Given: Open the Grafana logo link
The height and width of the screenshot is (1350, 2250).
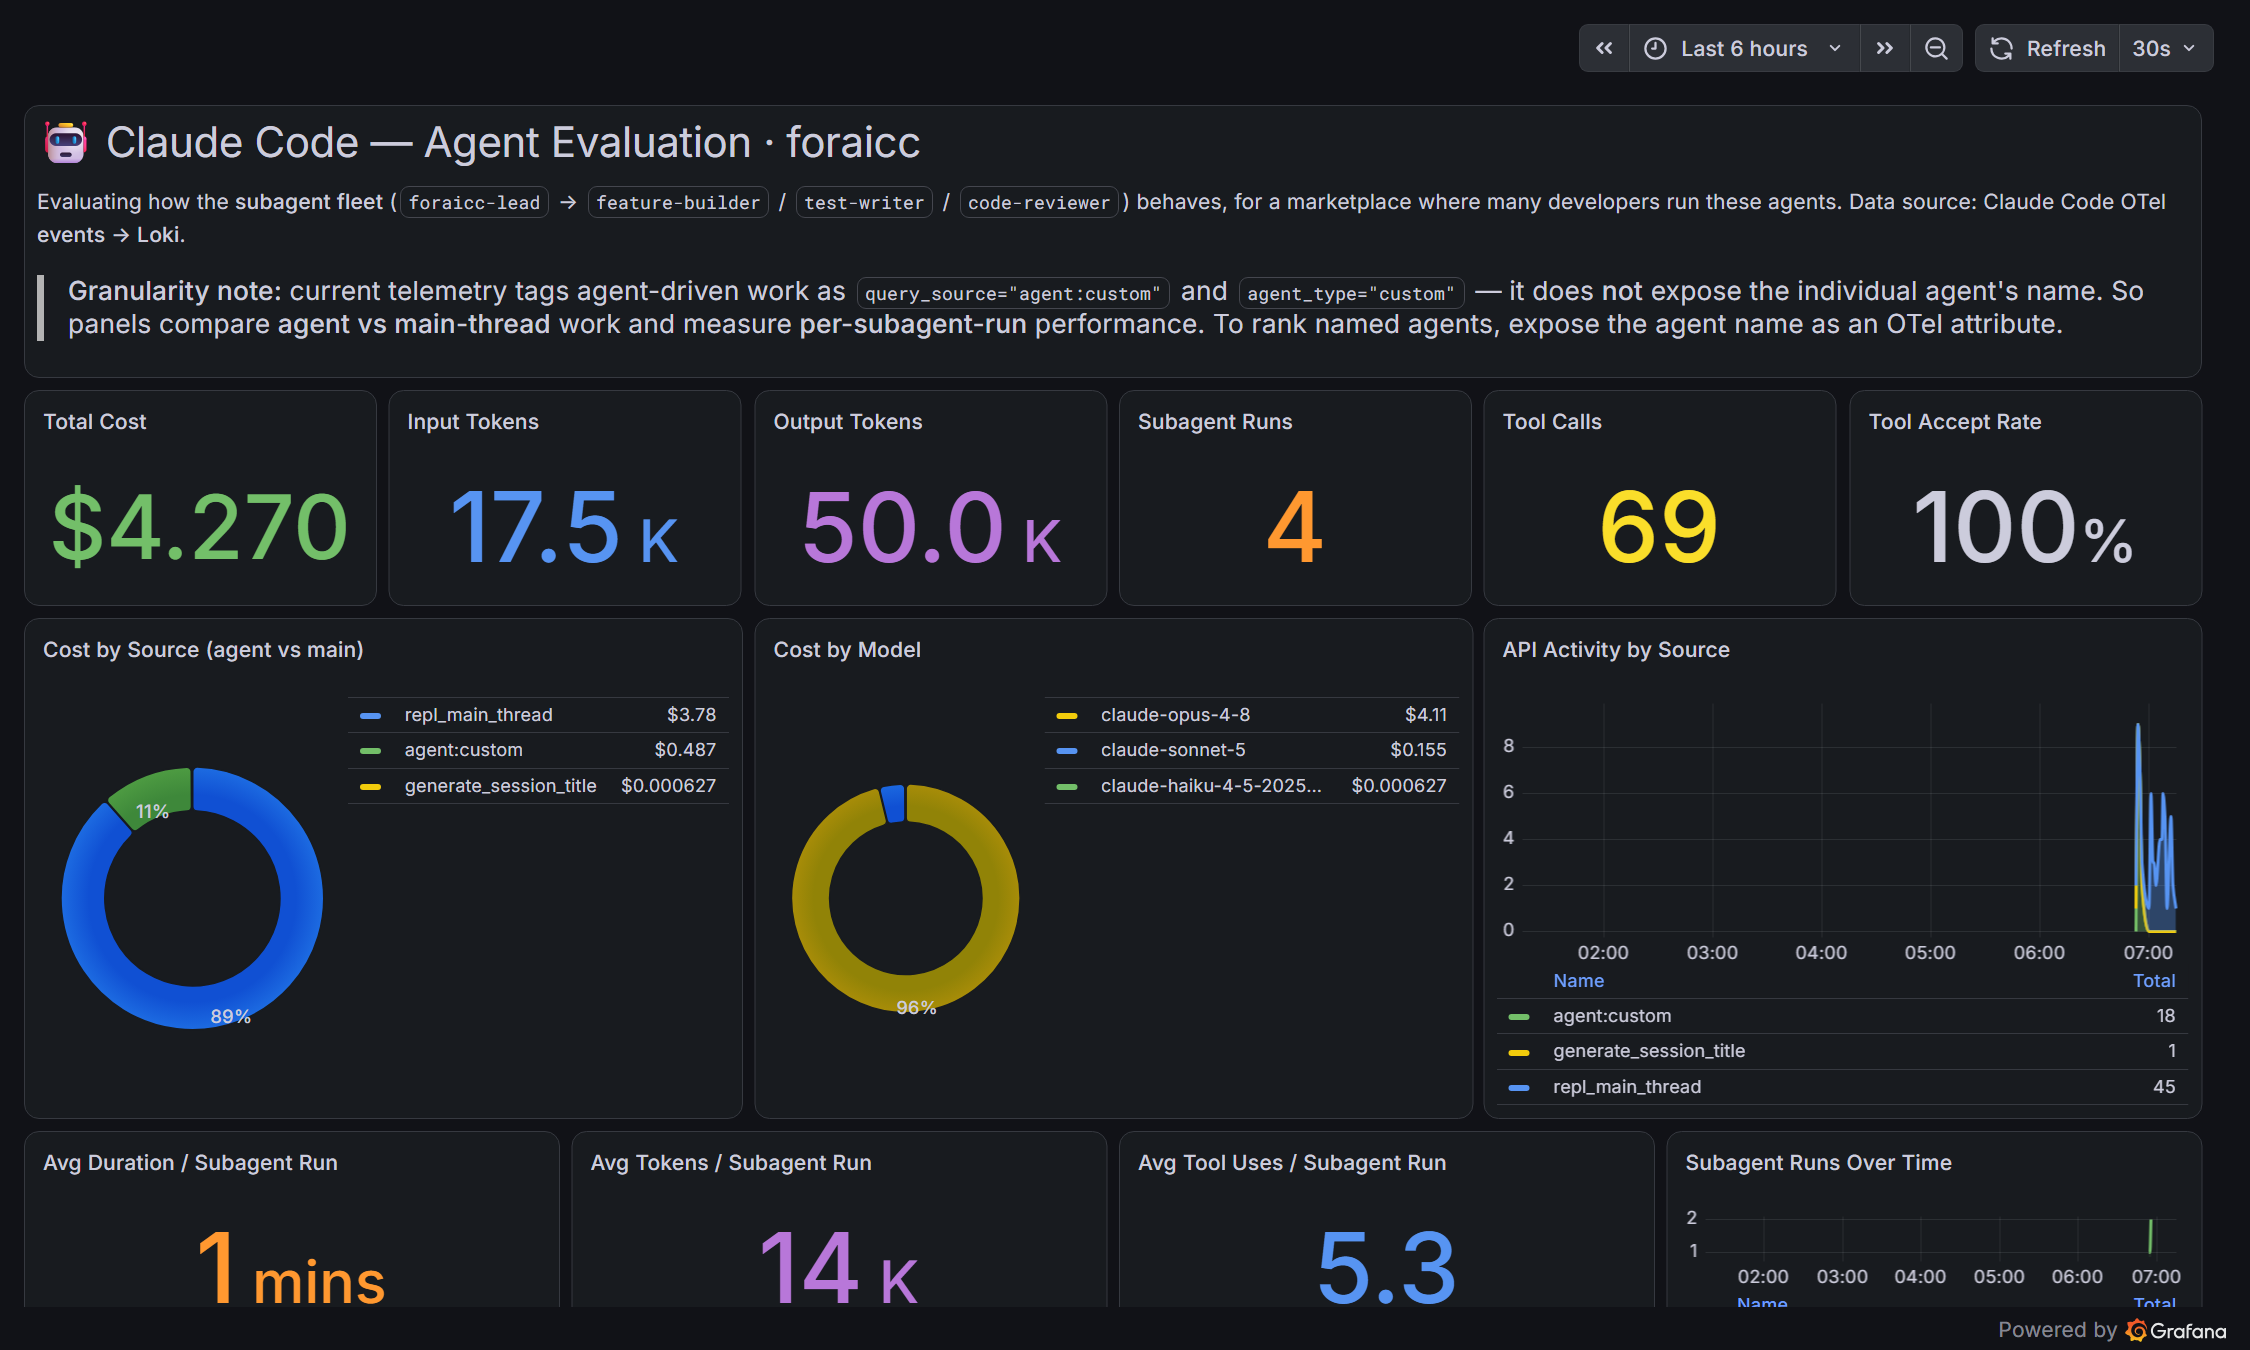Looking at the screenshot, I should 2176,1330.
